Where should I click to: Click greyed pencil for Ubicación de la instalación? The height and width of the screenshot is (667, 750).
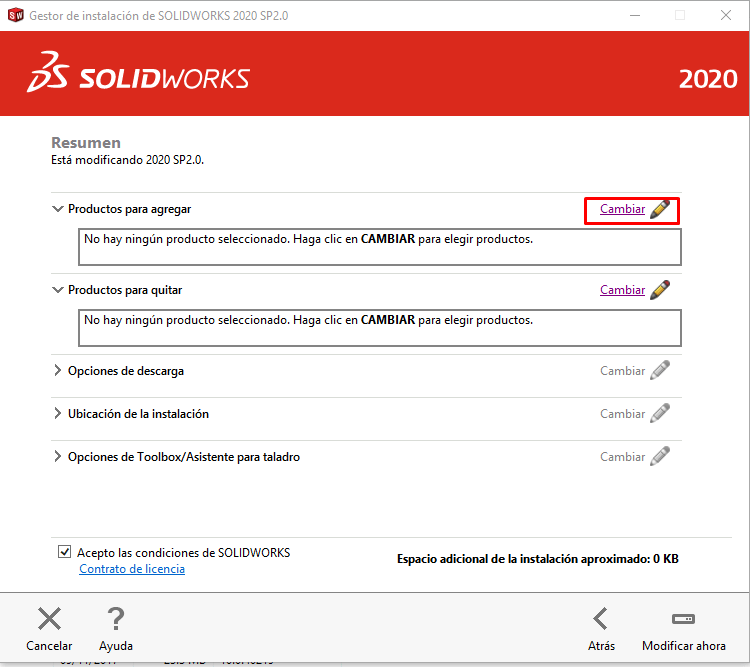coord(660,413)
